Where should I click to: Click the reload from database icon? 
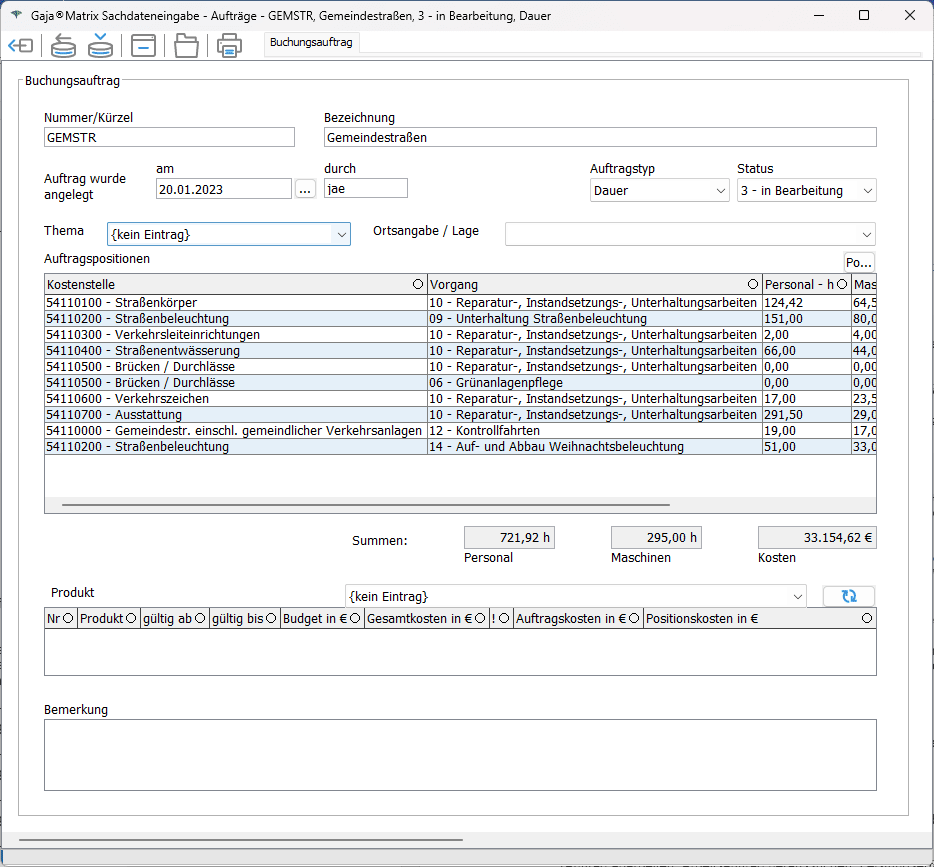(x=63, y=46)
